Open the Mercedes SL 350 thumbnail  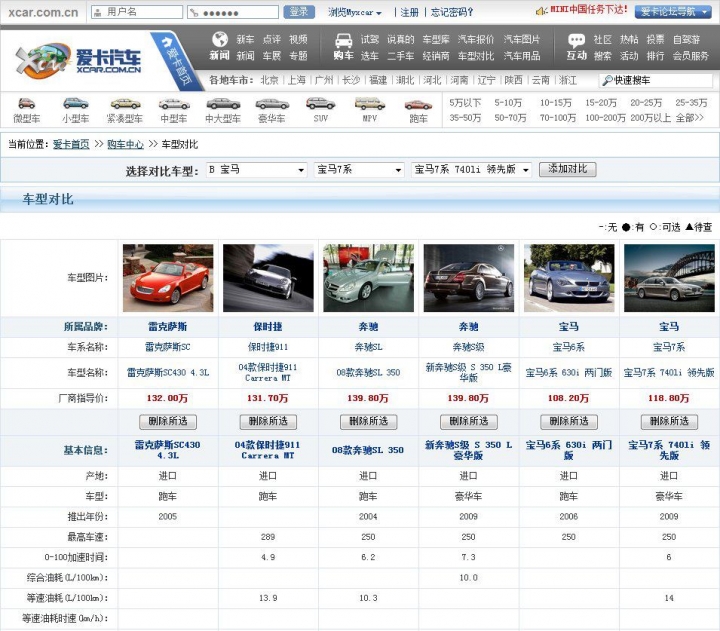368,278
